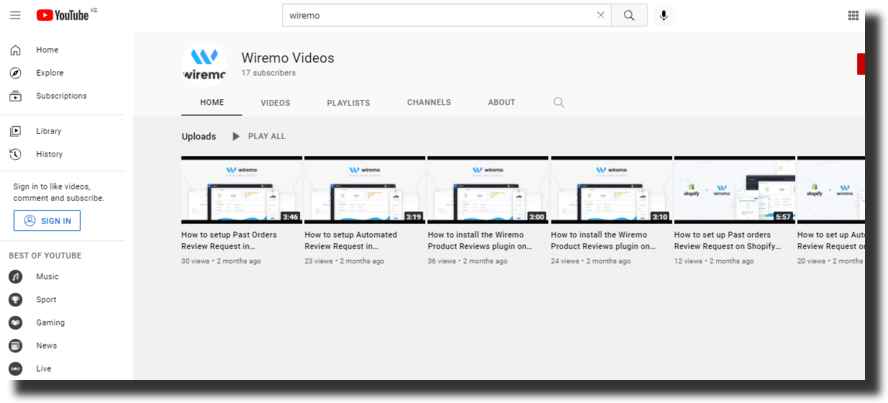
Task: Click the Sport trophy icon
Action: [x=15, y=300]
